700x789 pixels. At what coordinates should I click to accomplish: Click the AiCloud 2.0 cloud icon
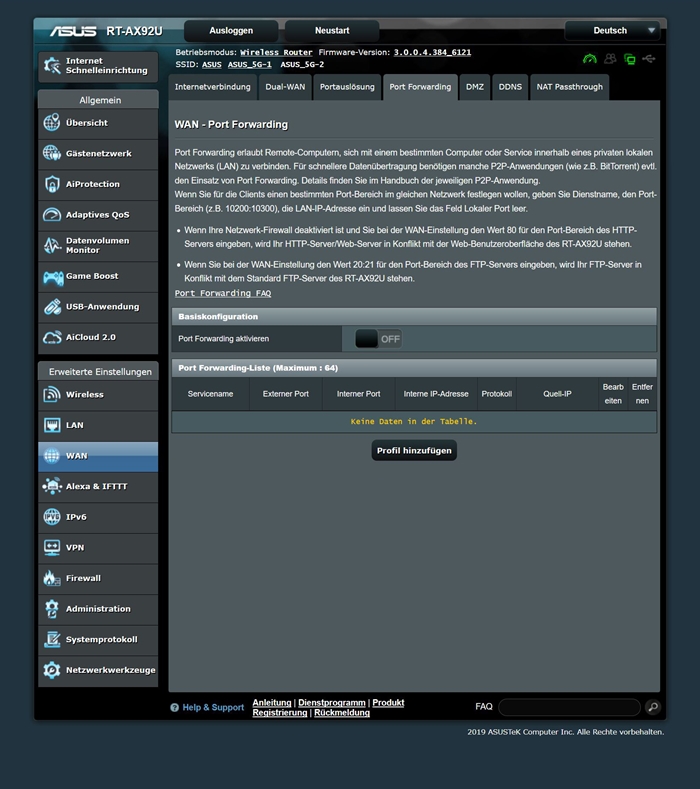(x=52, y=338)
